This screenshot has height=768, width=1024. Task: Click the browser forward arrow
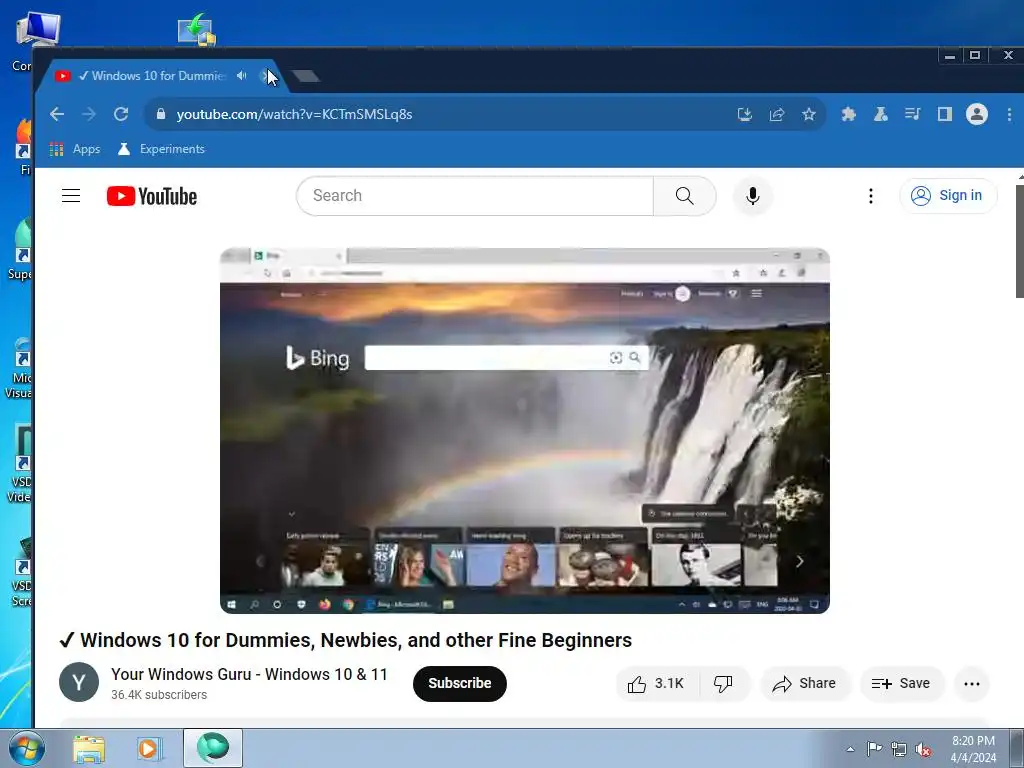click(89, 114)
